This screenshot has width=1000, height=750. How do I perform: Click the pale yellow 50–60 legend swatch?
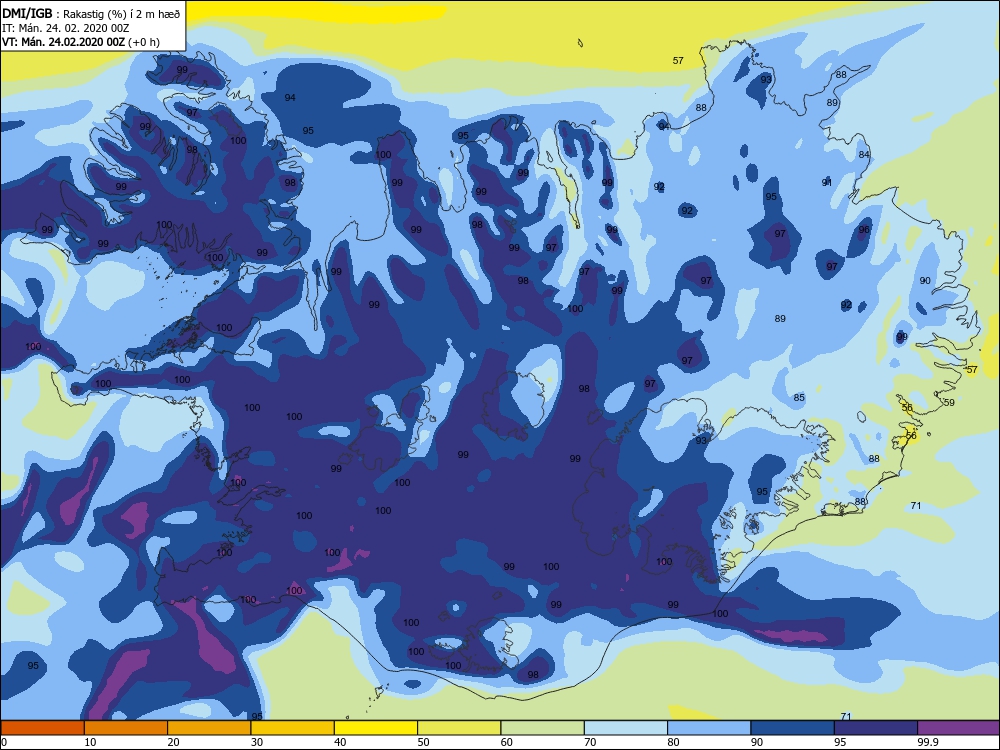(459, 728)
